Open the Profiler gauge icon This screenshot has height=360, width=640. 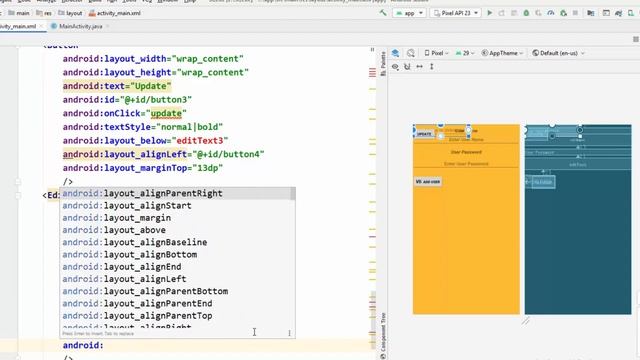tap(551, 13)
